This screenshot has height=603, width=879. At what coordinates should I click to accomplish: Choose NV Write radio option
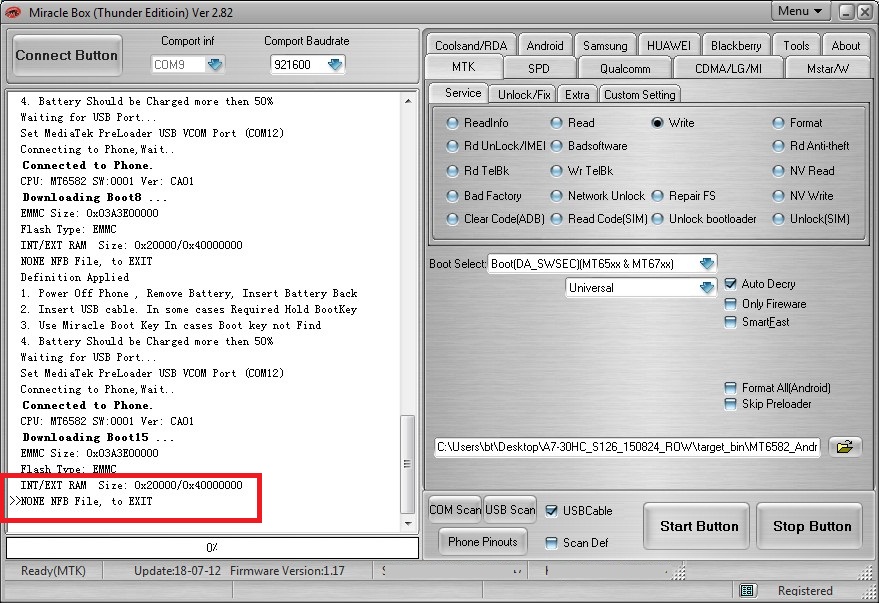pyautogui.click(x=778, y=196)
